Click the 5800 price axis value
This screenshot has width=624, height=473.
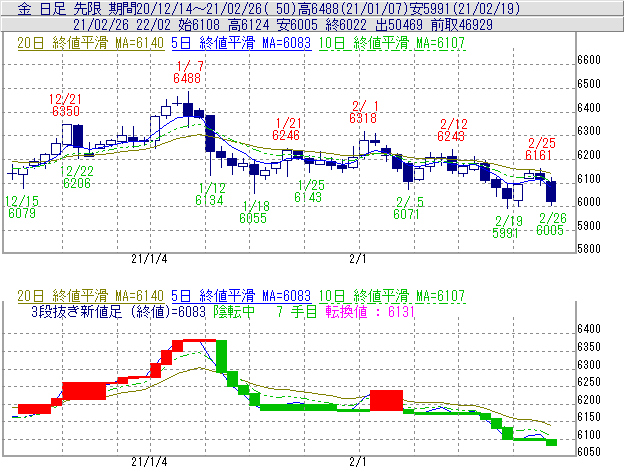(x=589, y=249)
